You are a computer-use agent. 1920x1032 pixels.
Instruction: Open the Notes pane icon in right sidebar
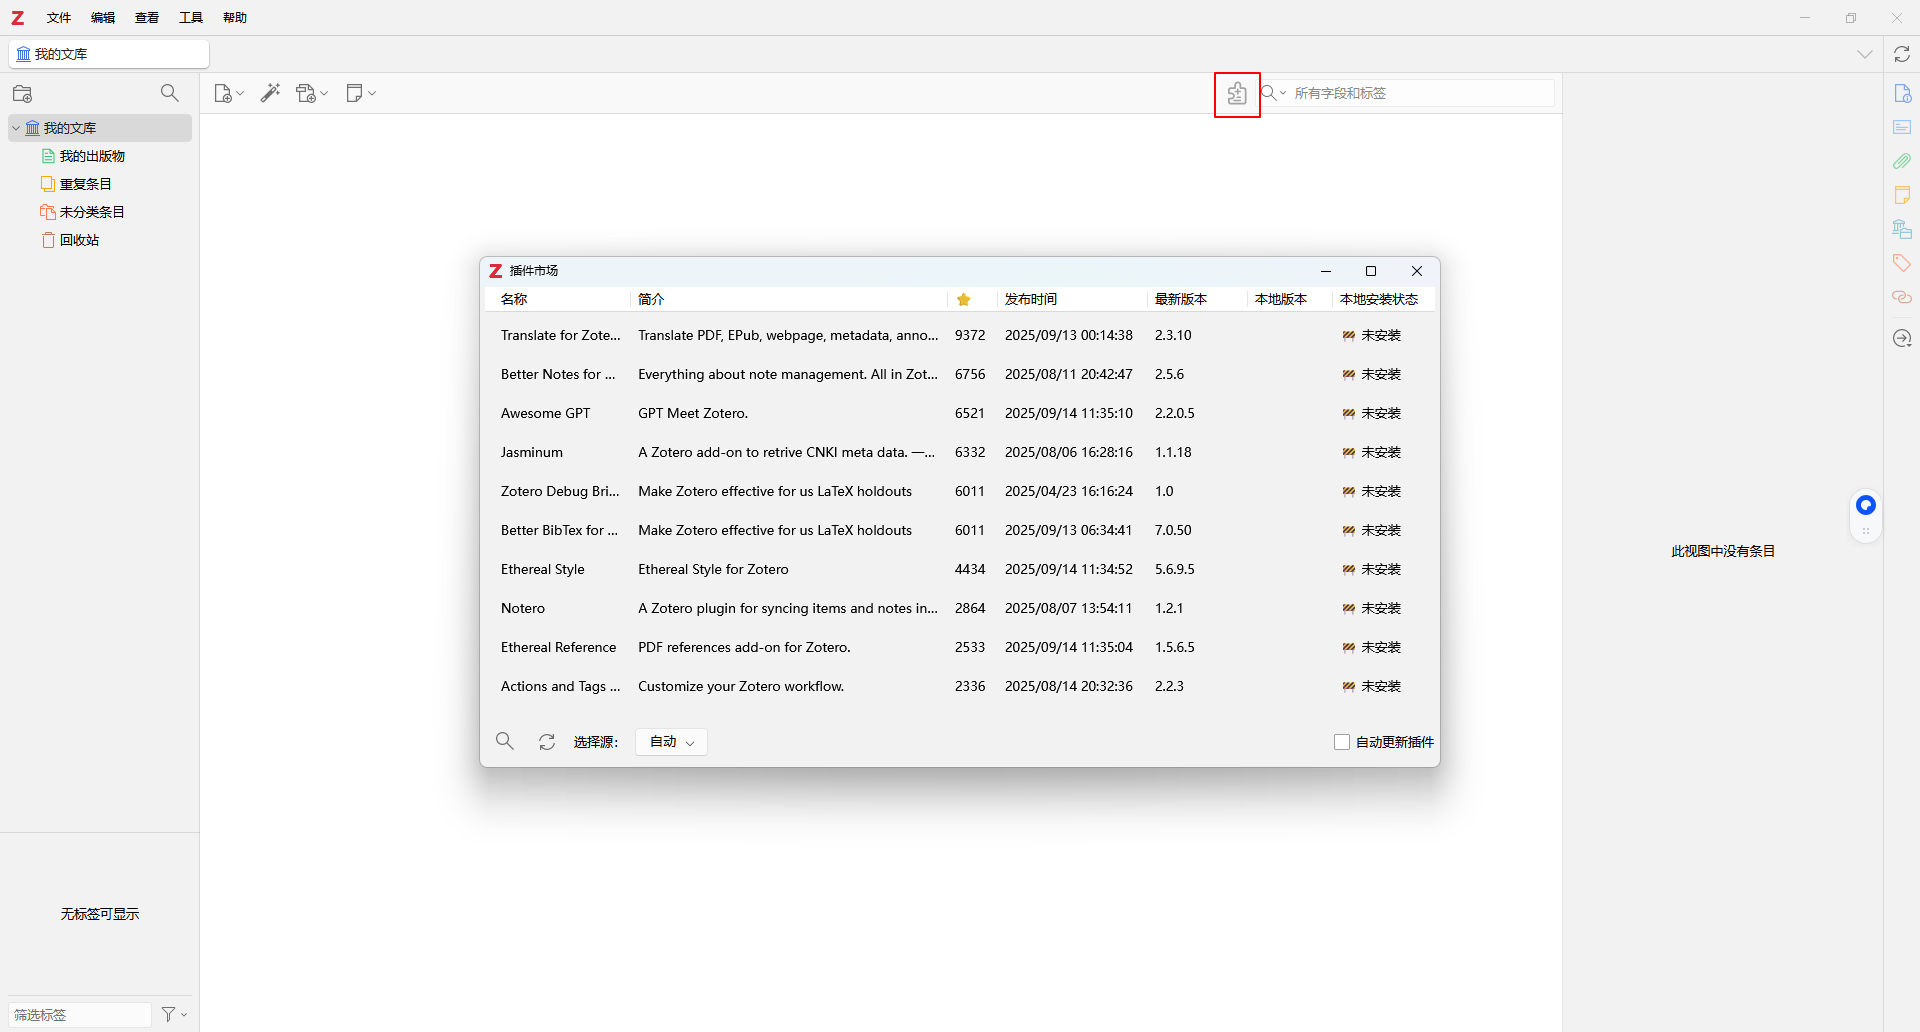point(1902,195)
